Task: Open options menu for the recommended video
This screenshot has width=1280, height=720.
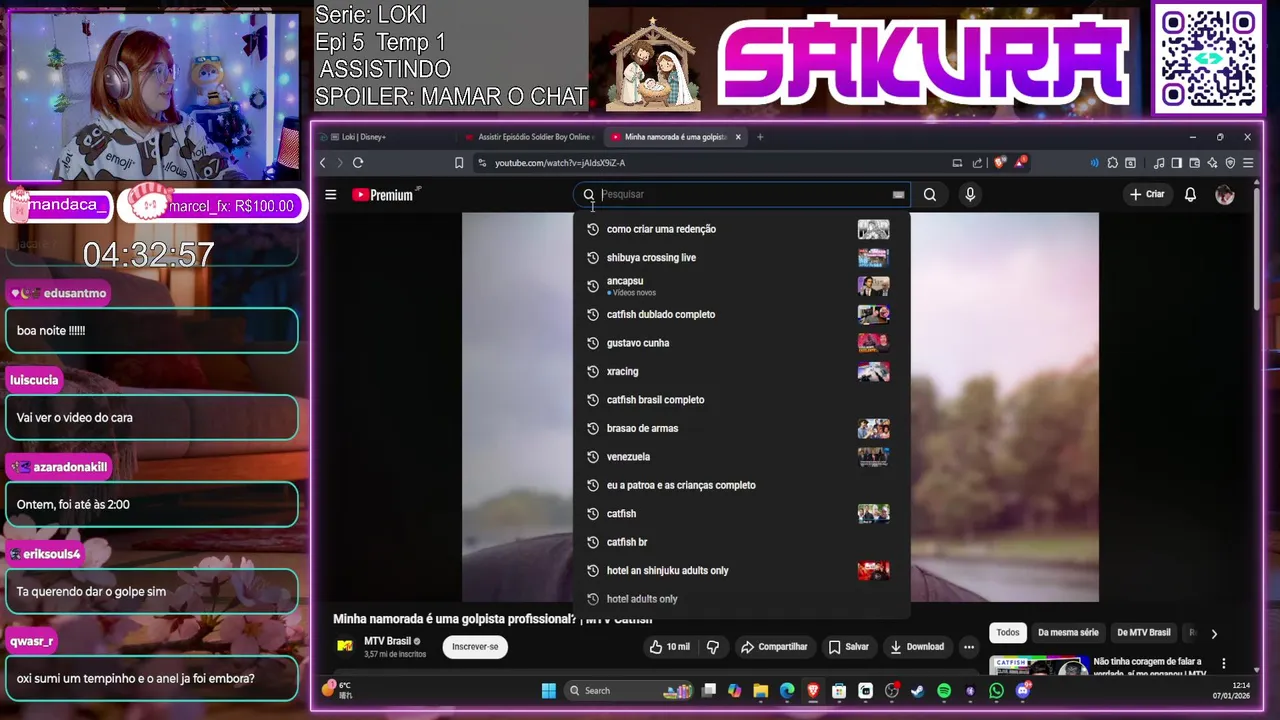Action: click(1223, 663)
